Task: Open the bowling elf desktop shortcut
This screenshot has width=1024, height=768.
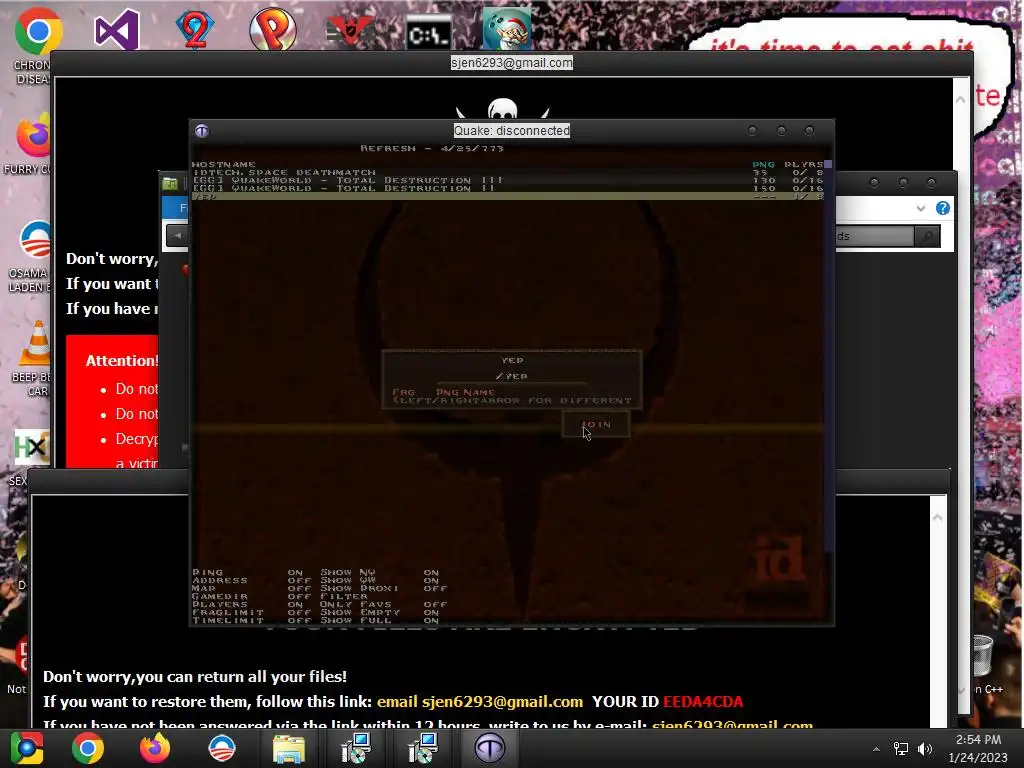Action: tap(507, 29)
